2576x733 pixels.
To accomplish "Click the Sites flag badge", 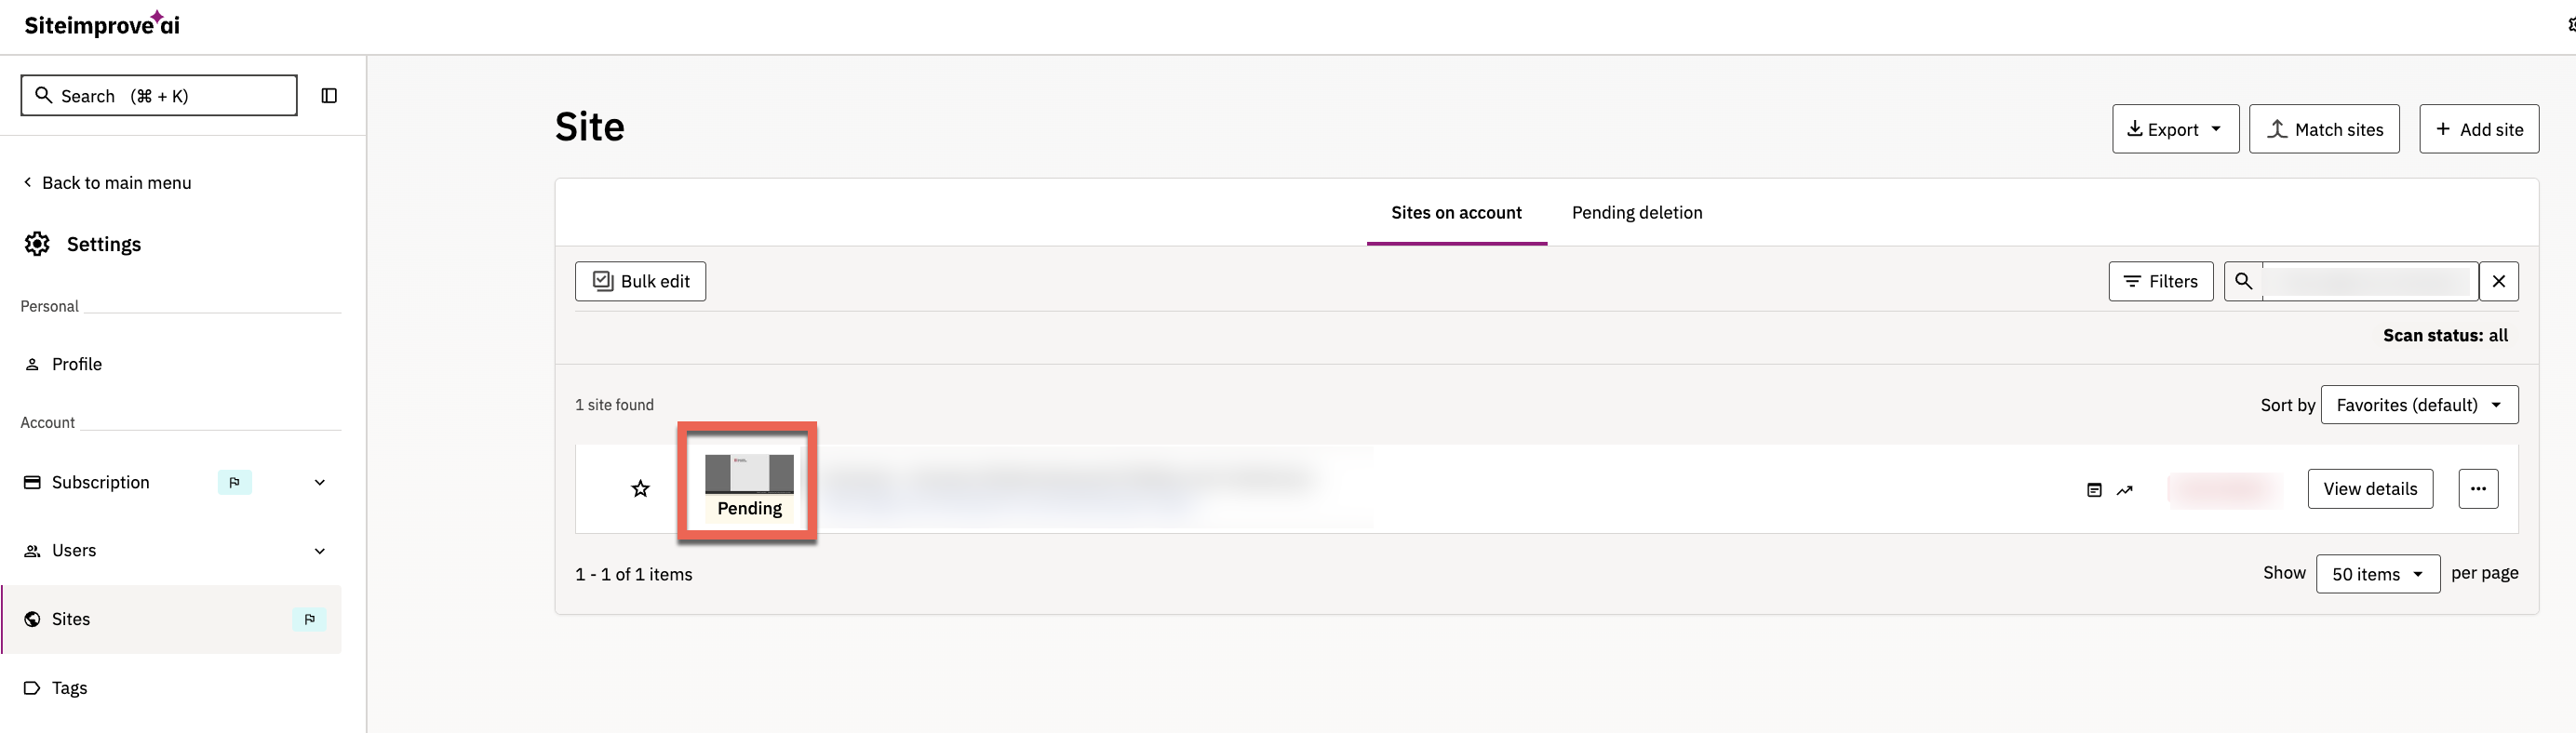I will (310, 619).
